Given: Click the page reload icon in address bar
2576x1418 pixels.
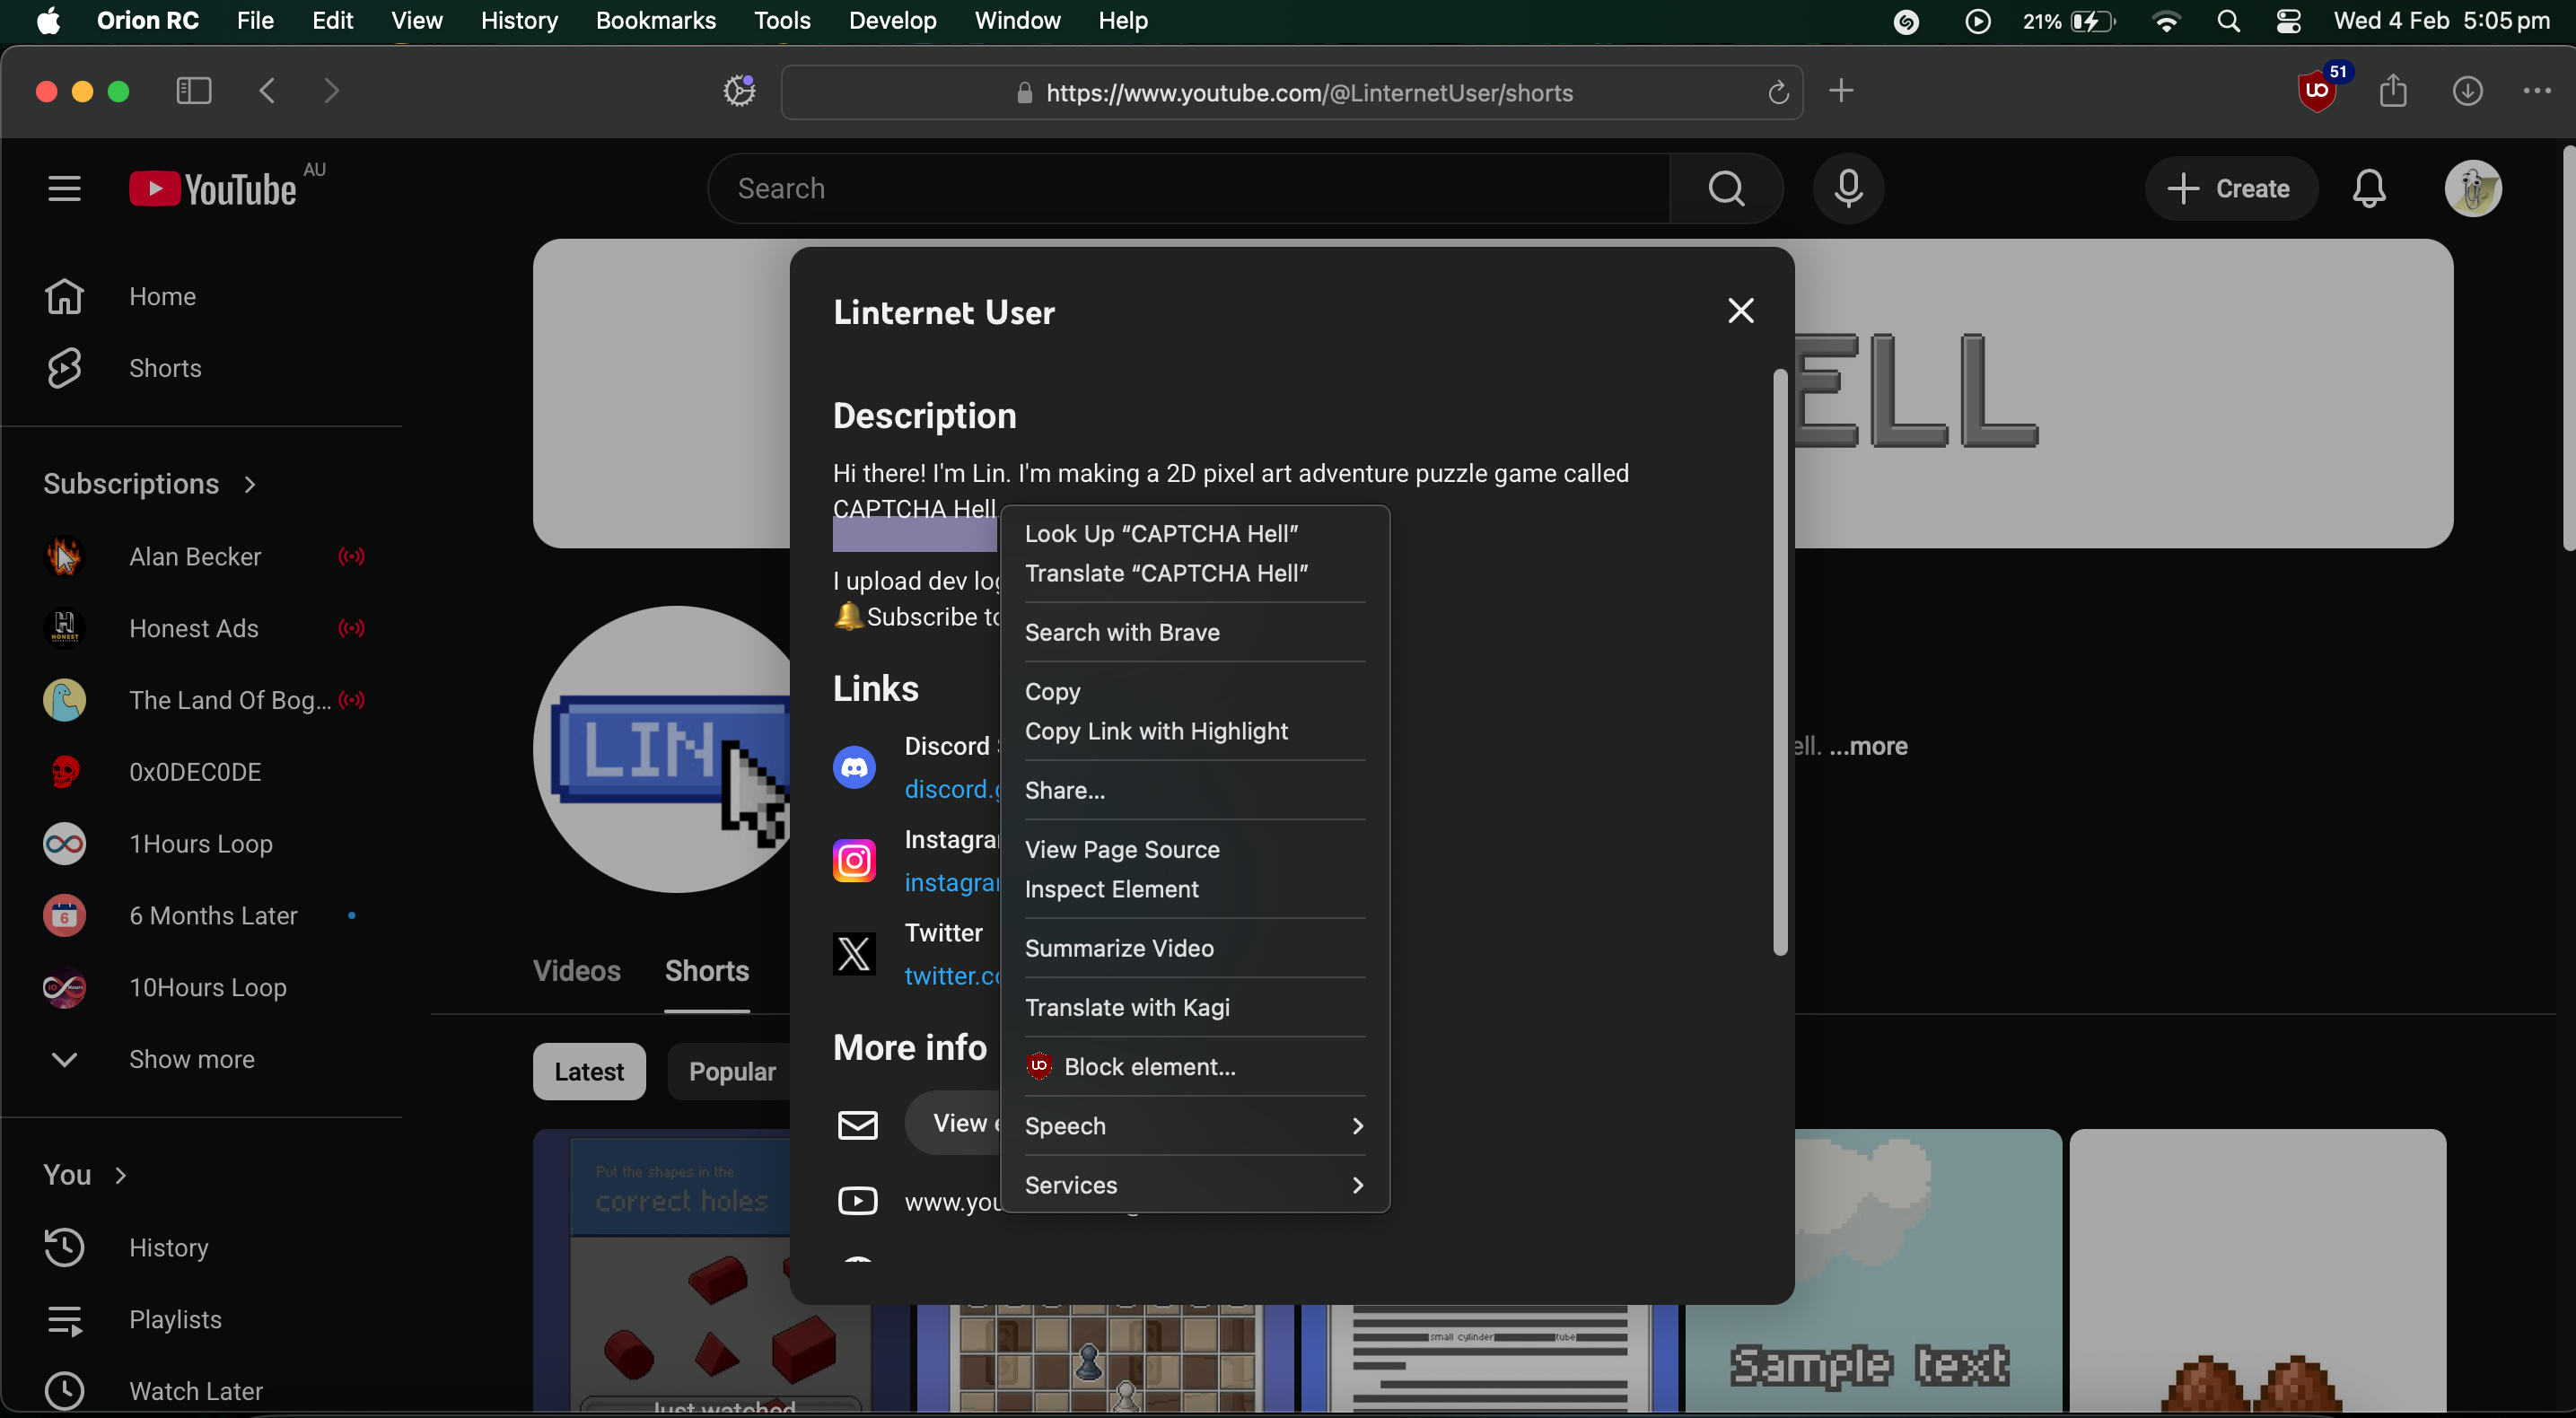Looking at the screenshot, I should click(1777, 93).
